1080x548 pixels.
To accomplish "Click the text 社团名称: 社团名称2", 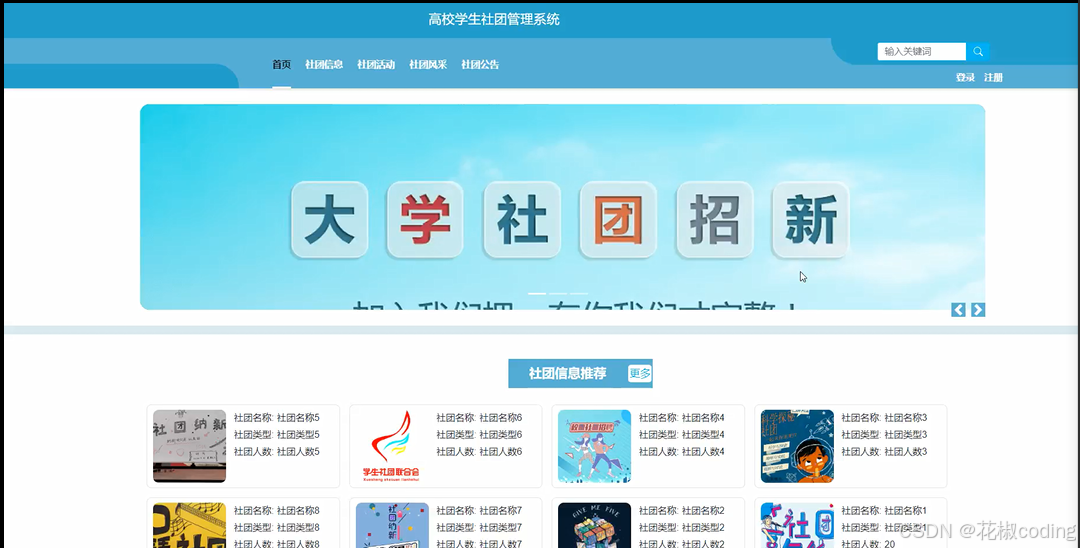I will point(681,511).
